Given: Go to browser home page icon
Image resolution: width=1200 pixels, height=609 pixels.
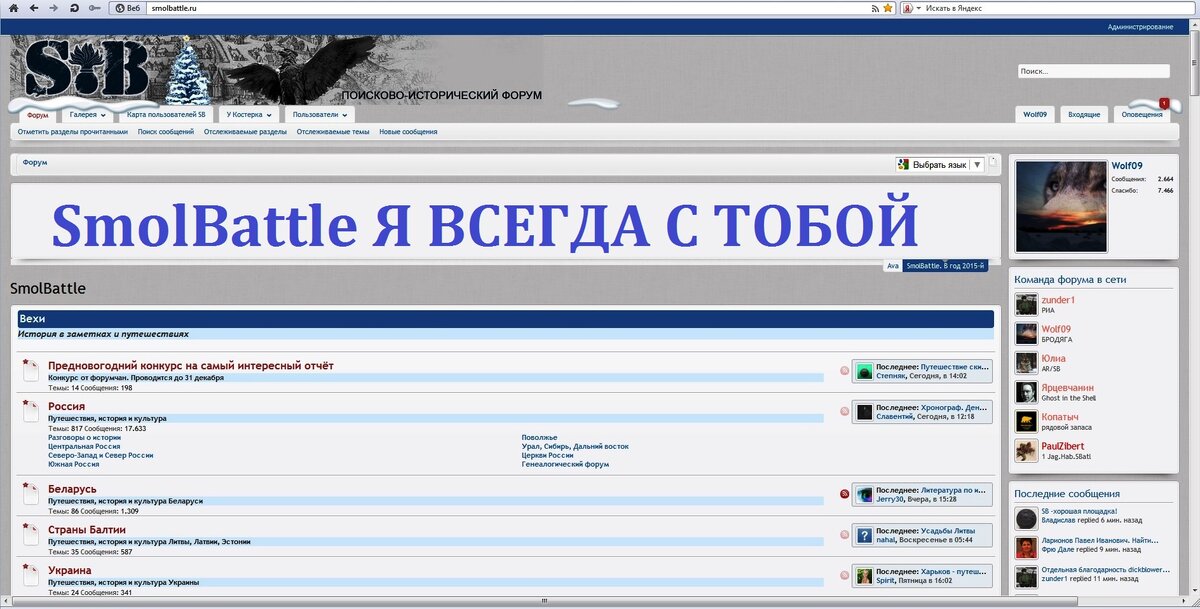Looking at the screenshot, I should (x=13, y=8).
